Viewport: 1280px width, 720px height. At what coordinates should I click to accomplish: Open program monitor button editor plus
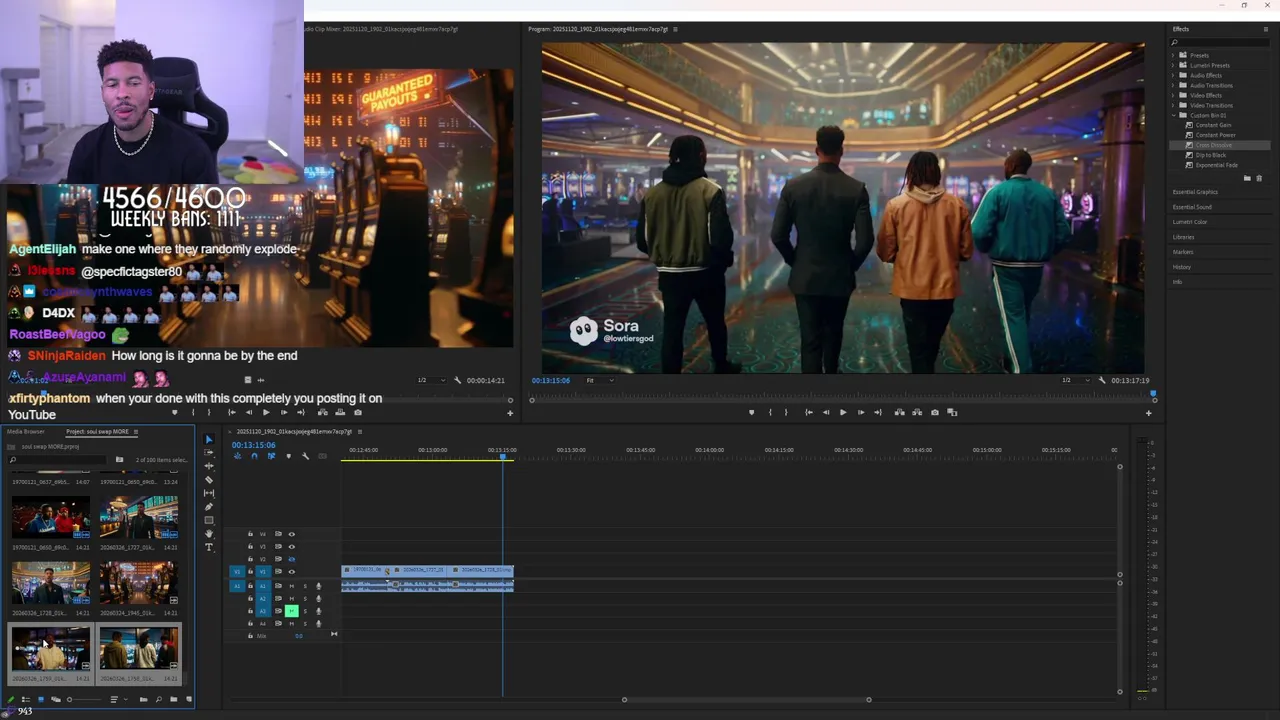coord(1148,413)
